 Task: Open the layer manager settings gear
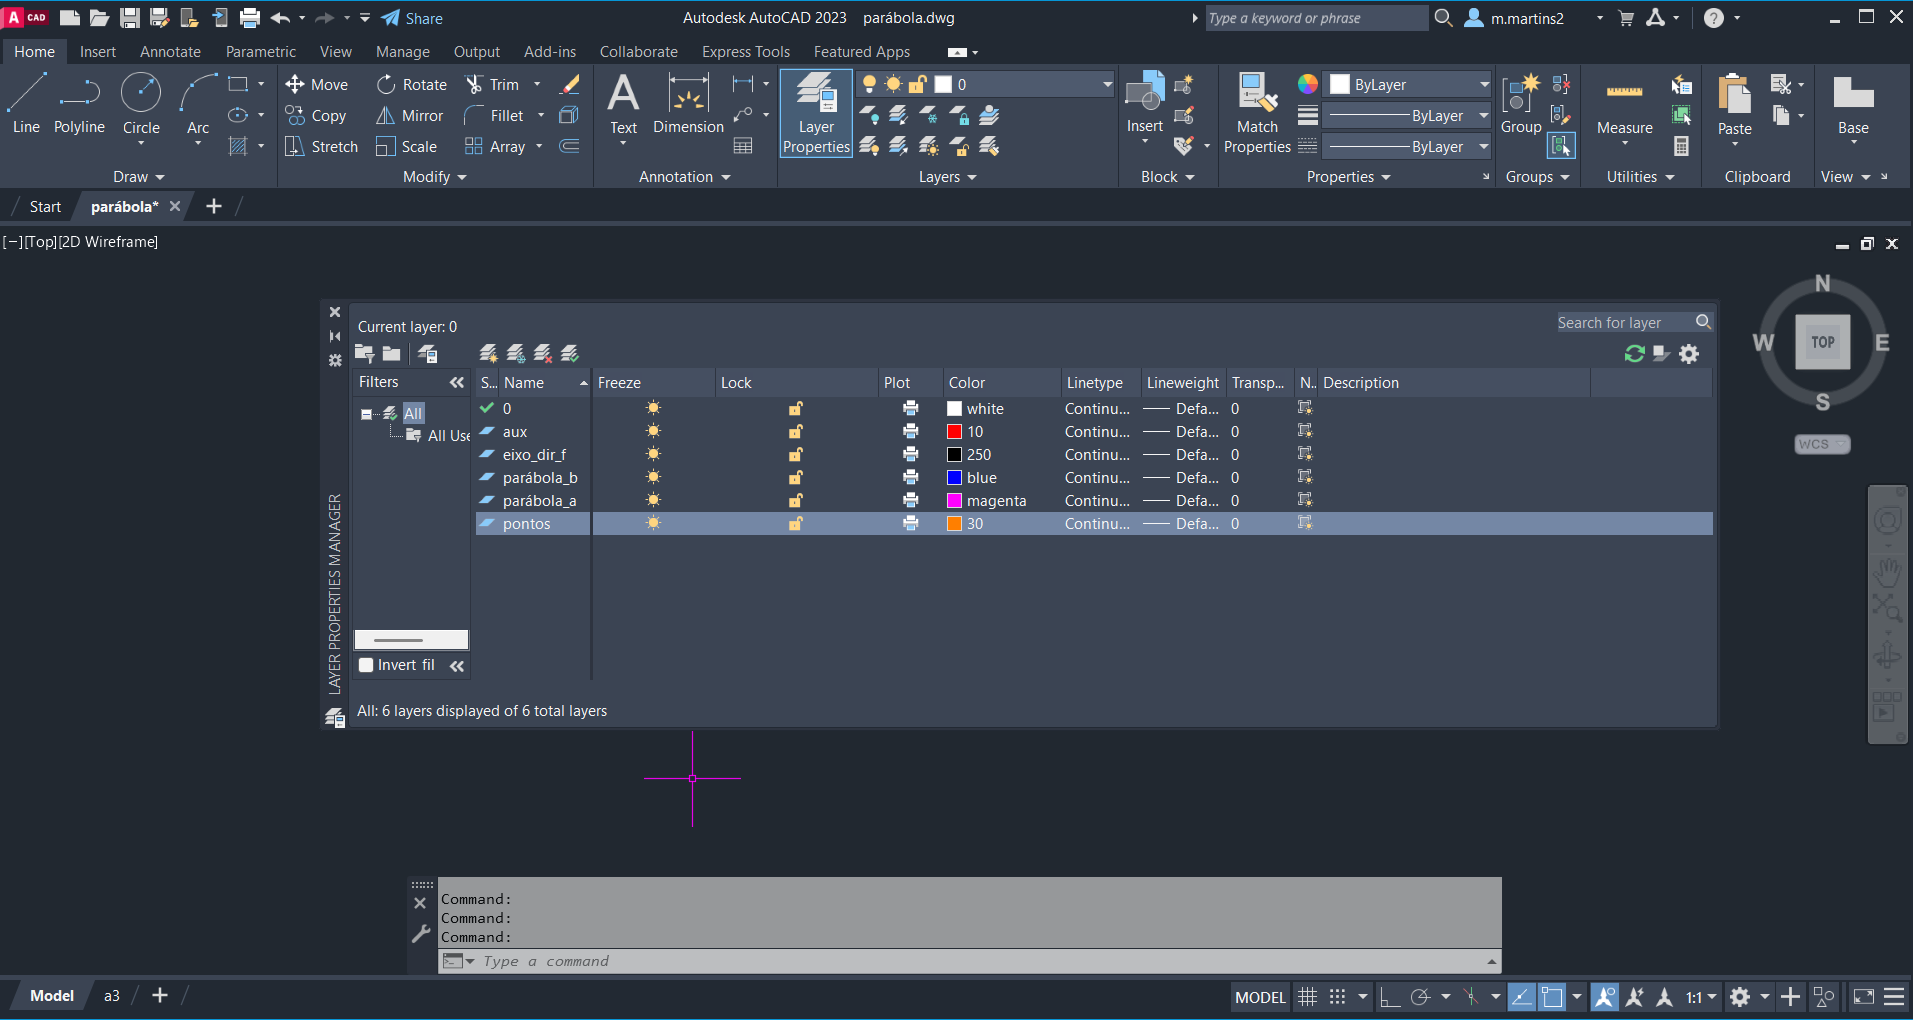click(1689, 354)
